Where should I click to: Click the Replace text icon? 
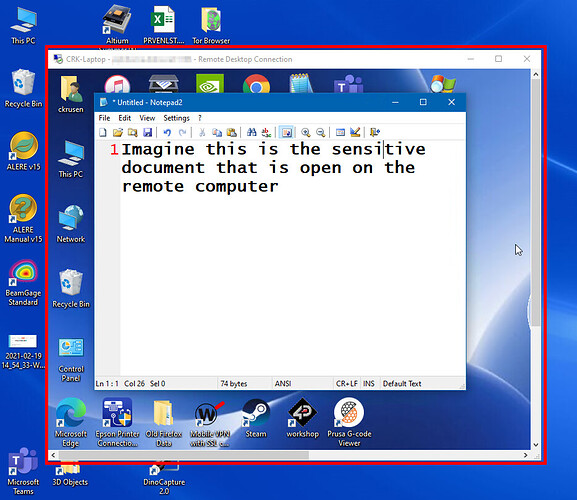pyautogui.click(x=266, y=132)
